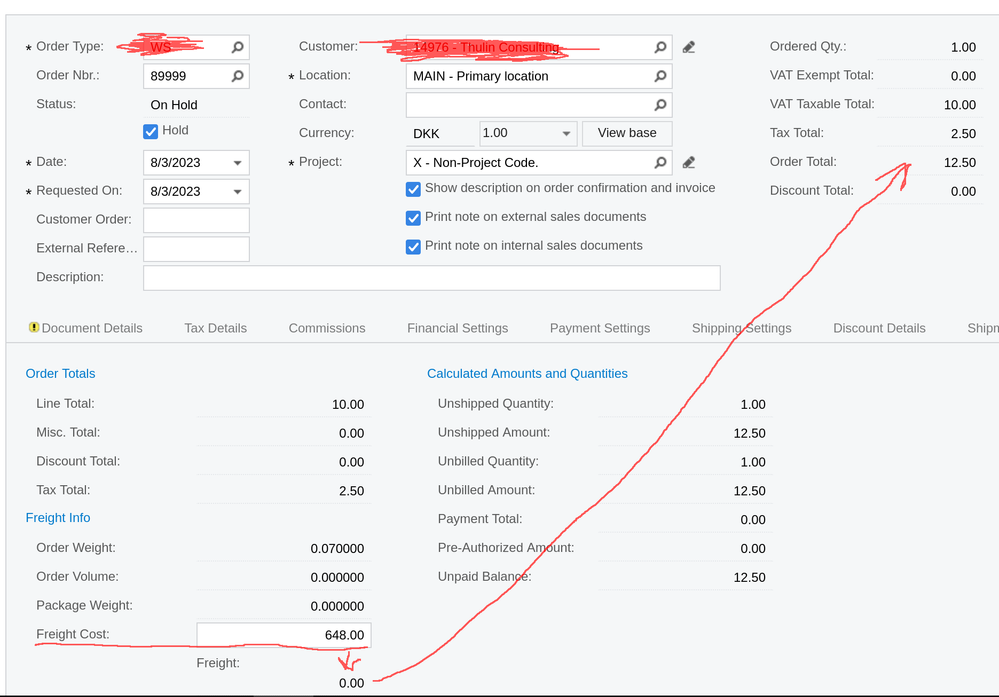The image size is (999, 697).
Task: Open Project lookup magnifier
Action: click(x=660, y=162)
